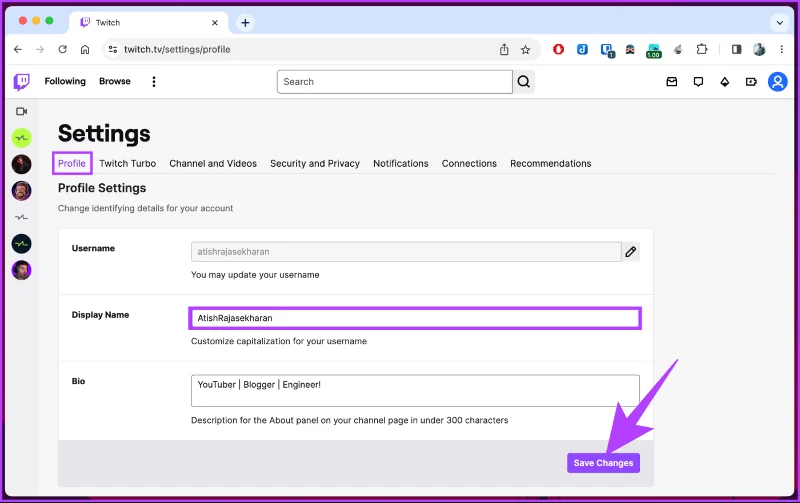
Task: Click the small grey pulse icon in sidebar
Action: (21, 217)
